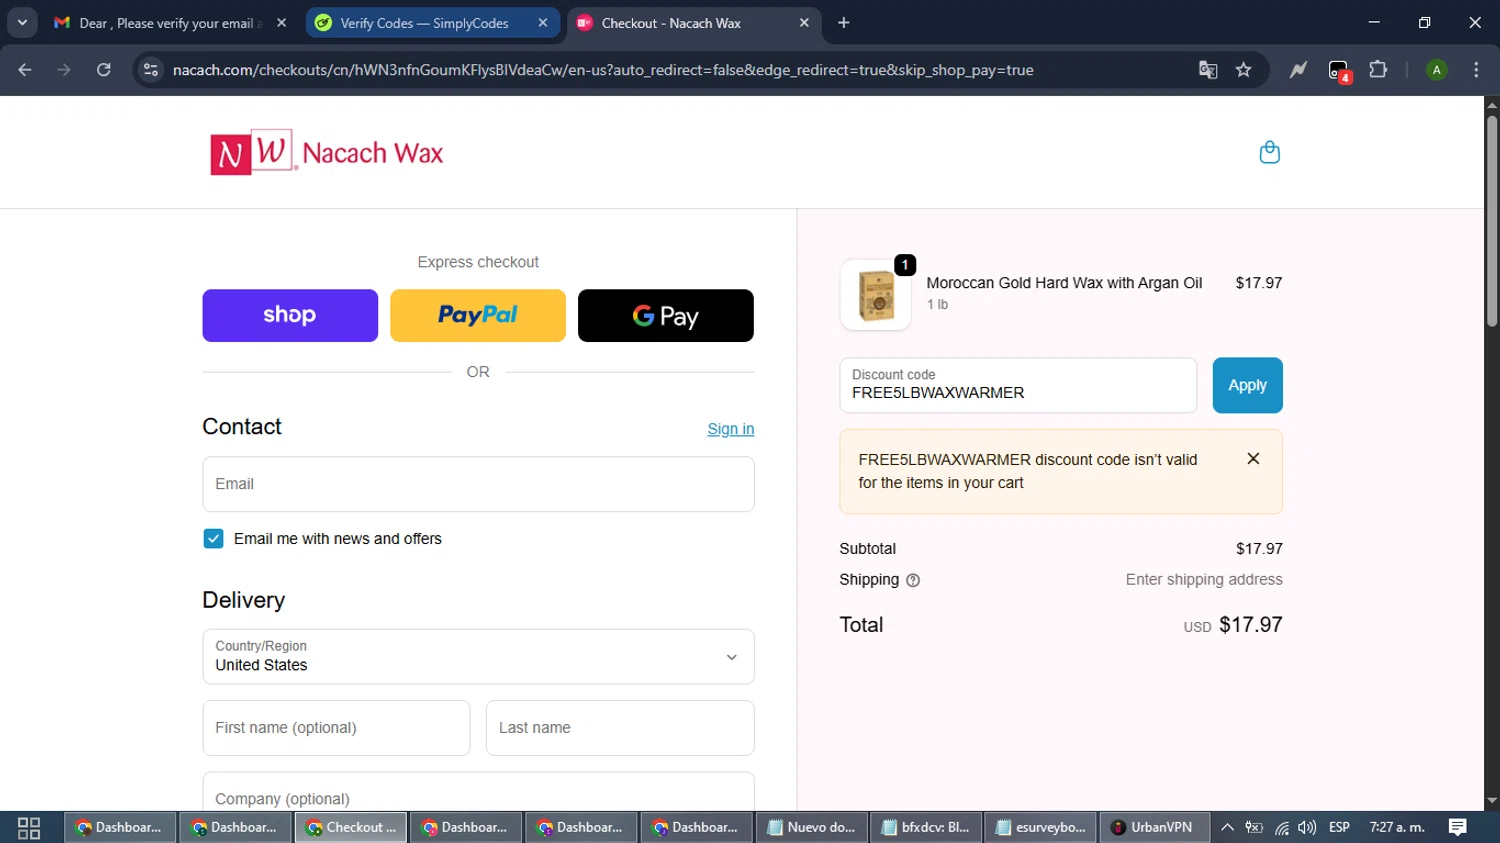Click the shipping help question mark icon
The height and width of the screenshot is (843, 1500).
click(x=912, y=580)
